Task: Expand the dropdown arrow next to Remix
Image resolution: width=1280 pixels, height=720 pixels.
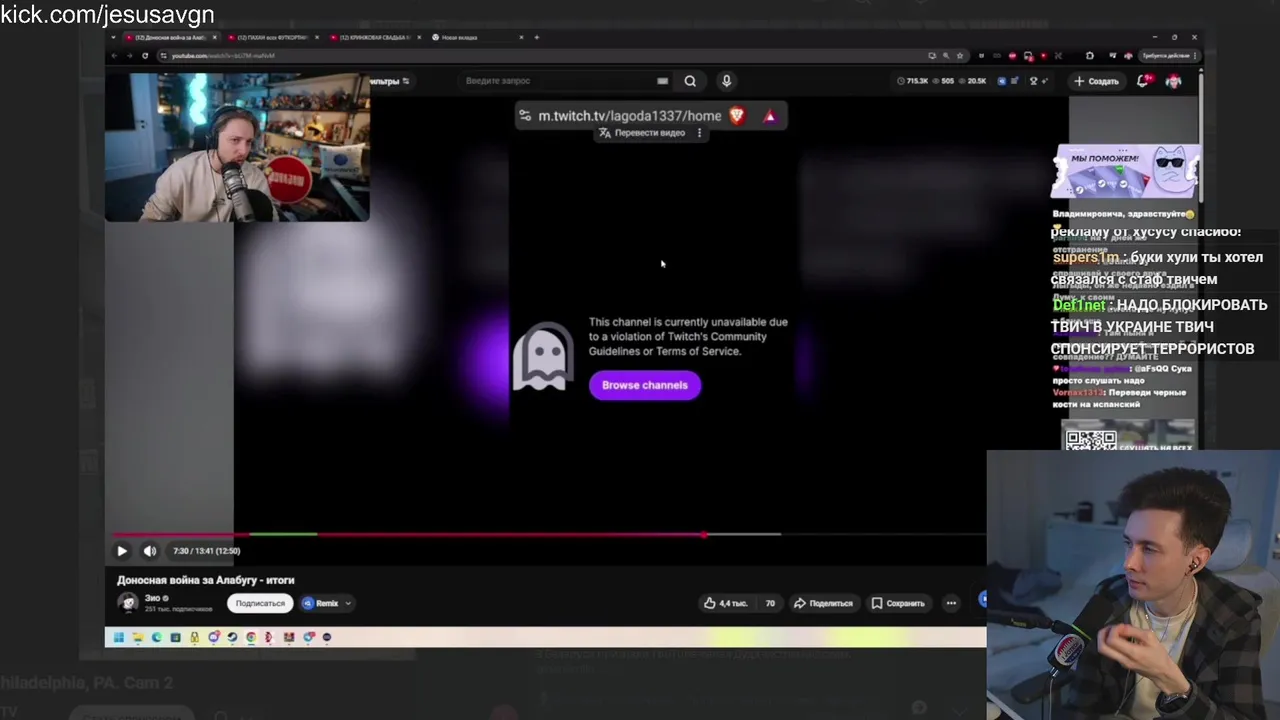Action: pos(348,603)
